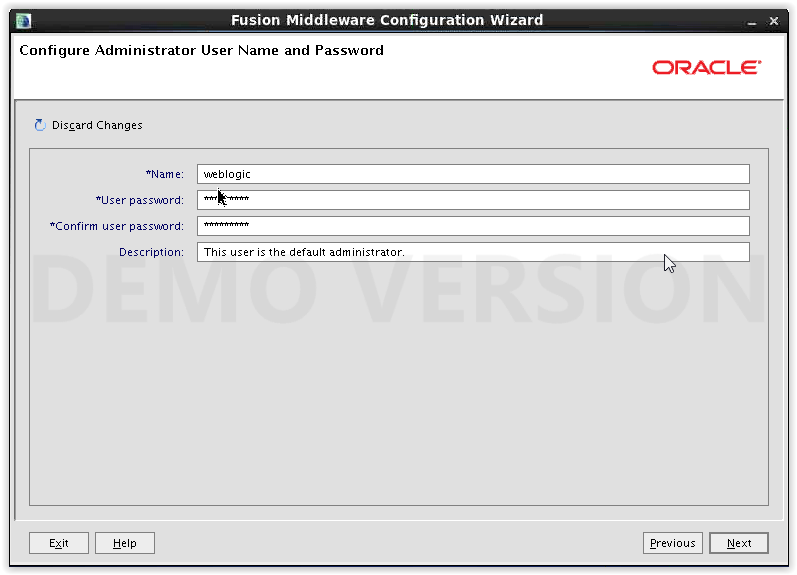Exit the configuration wizard
The width and height of the screenshot is (797, 575).
[x=58, y=543]
